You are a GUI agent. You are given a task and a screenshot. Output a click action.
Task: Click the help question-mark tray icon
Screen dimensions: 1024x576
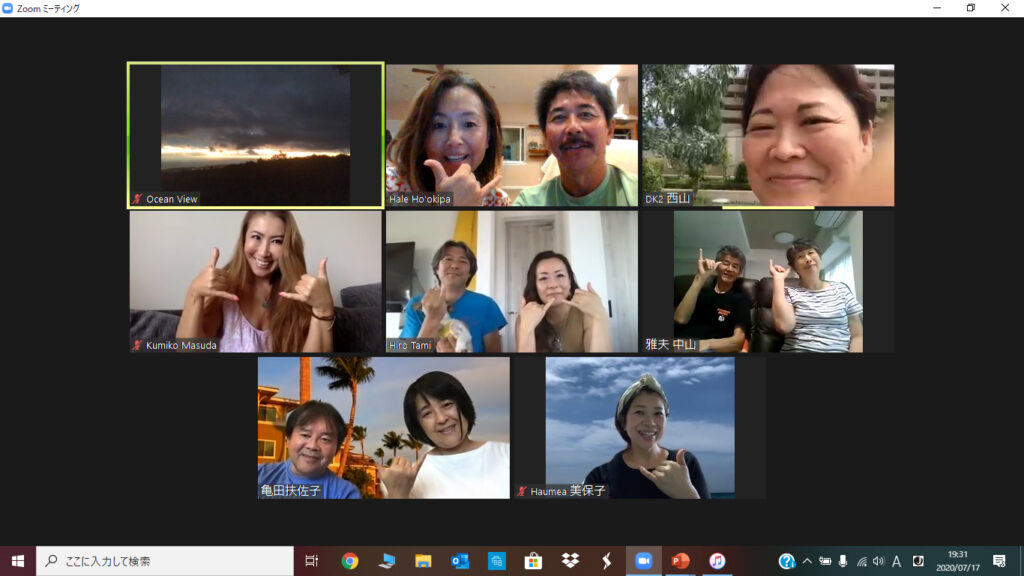786,561
